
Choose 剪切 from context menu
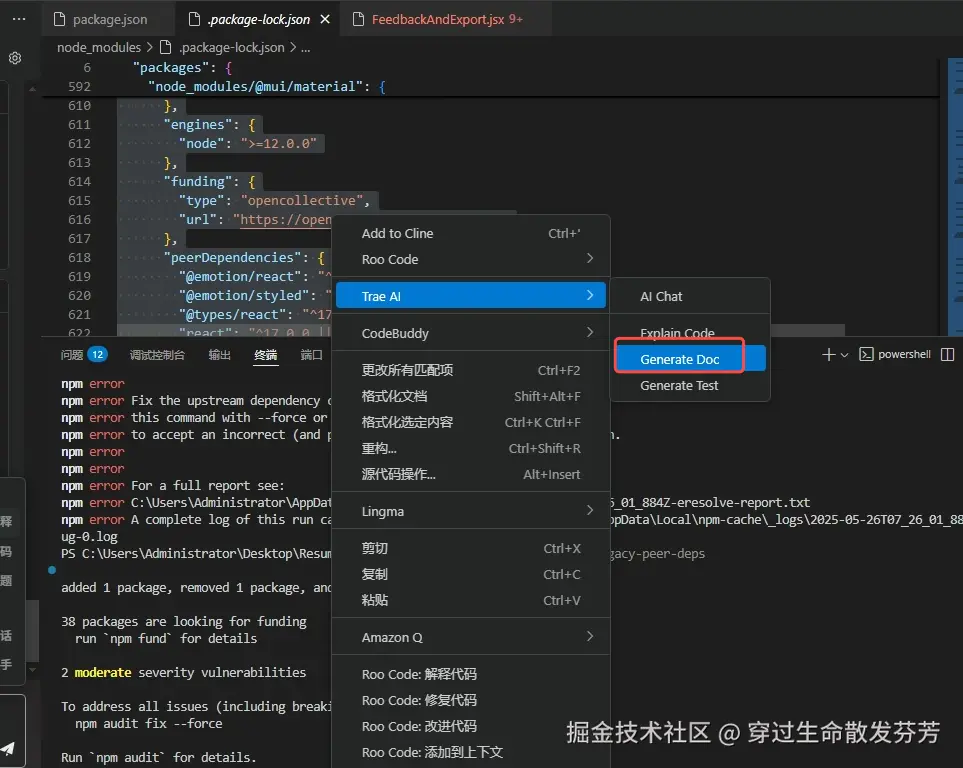[470, 548]
